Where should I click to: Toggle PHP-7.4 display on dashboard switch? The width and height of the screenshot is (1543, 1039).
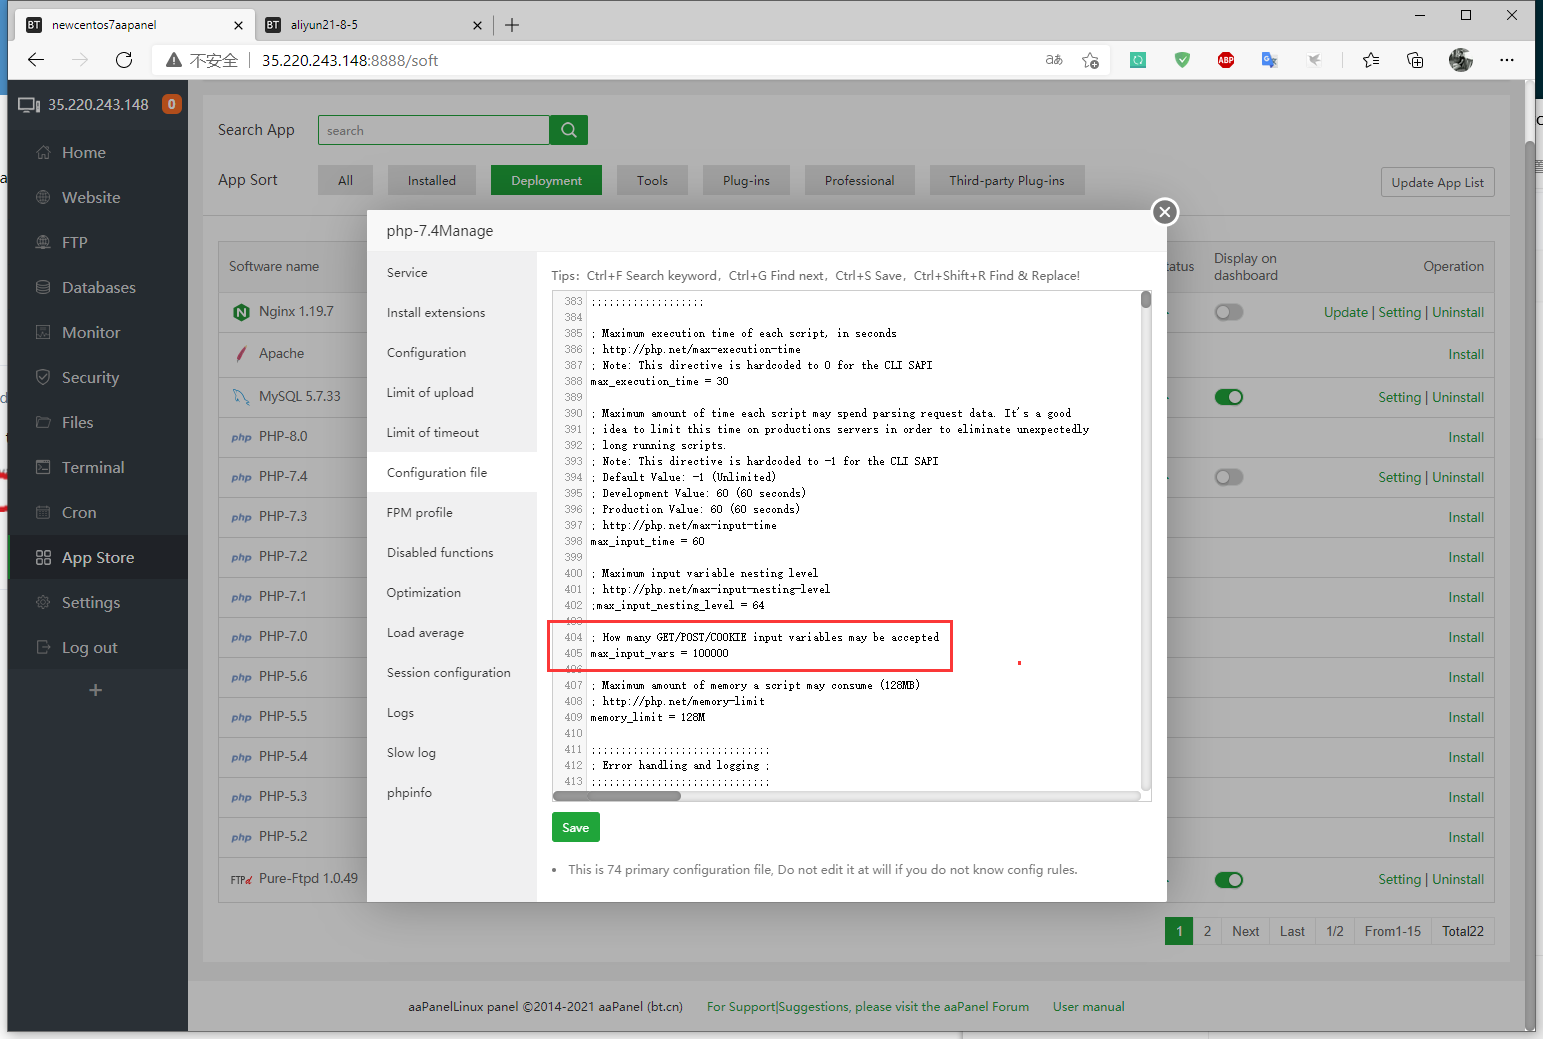pyautogui.click(x=1229, y=477)
